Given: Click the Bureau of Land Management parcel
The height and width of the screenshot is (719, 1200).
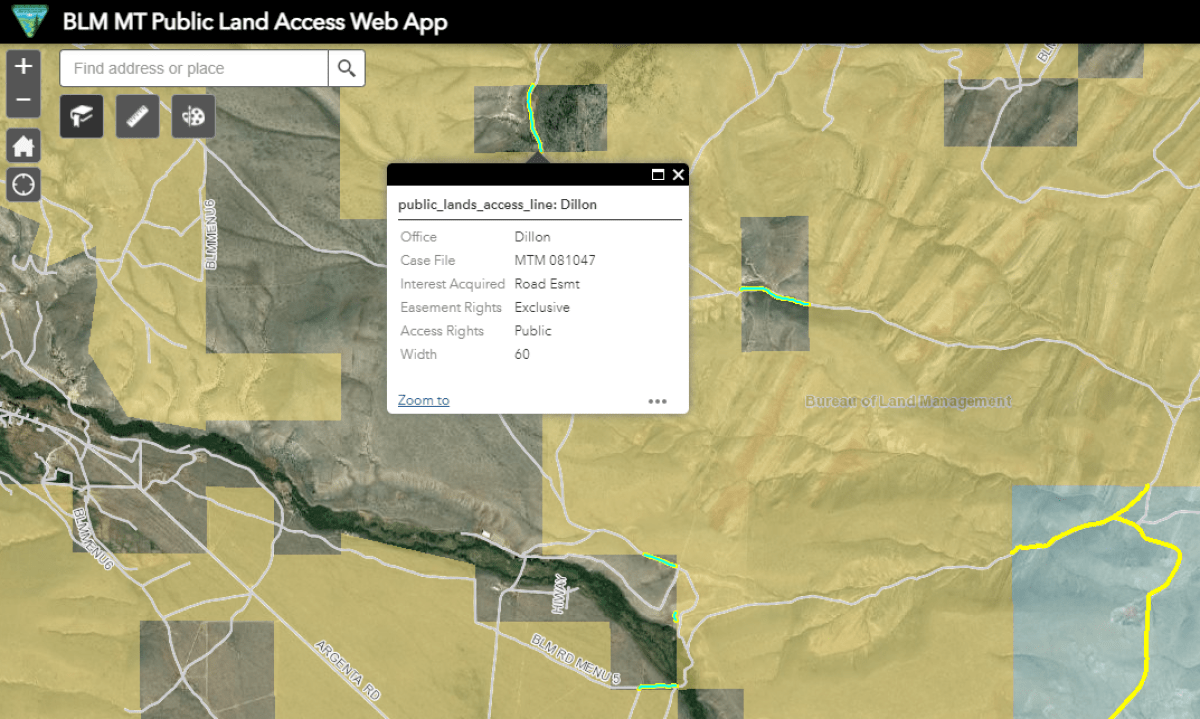Looking at the screenshot, I should pos(908,400).
